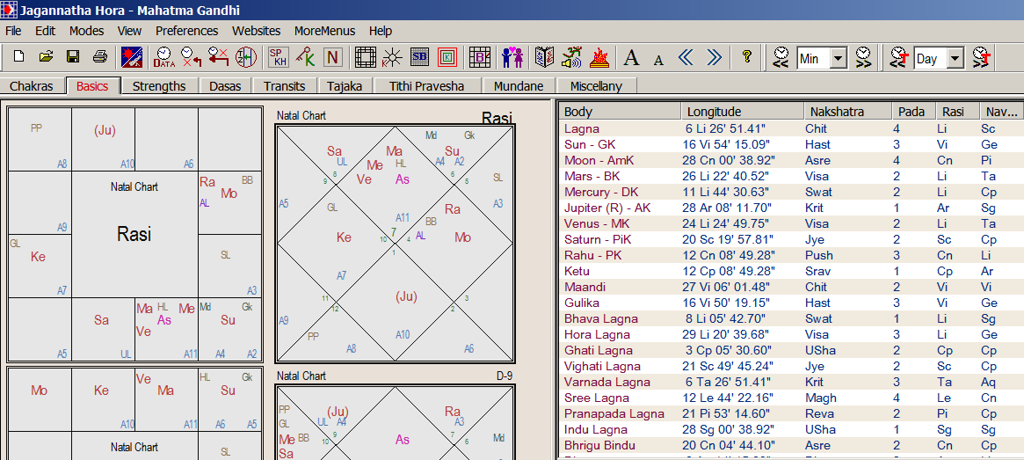This screenshot has width=1024, height=460.
Task: Switch to the Tajaka tab
Action: (x=345, y=86)
